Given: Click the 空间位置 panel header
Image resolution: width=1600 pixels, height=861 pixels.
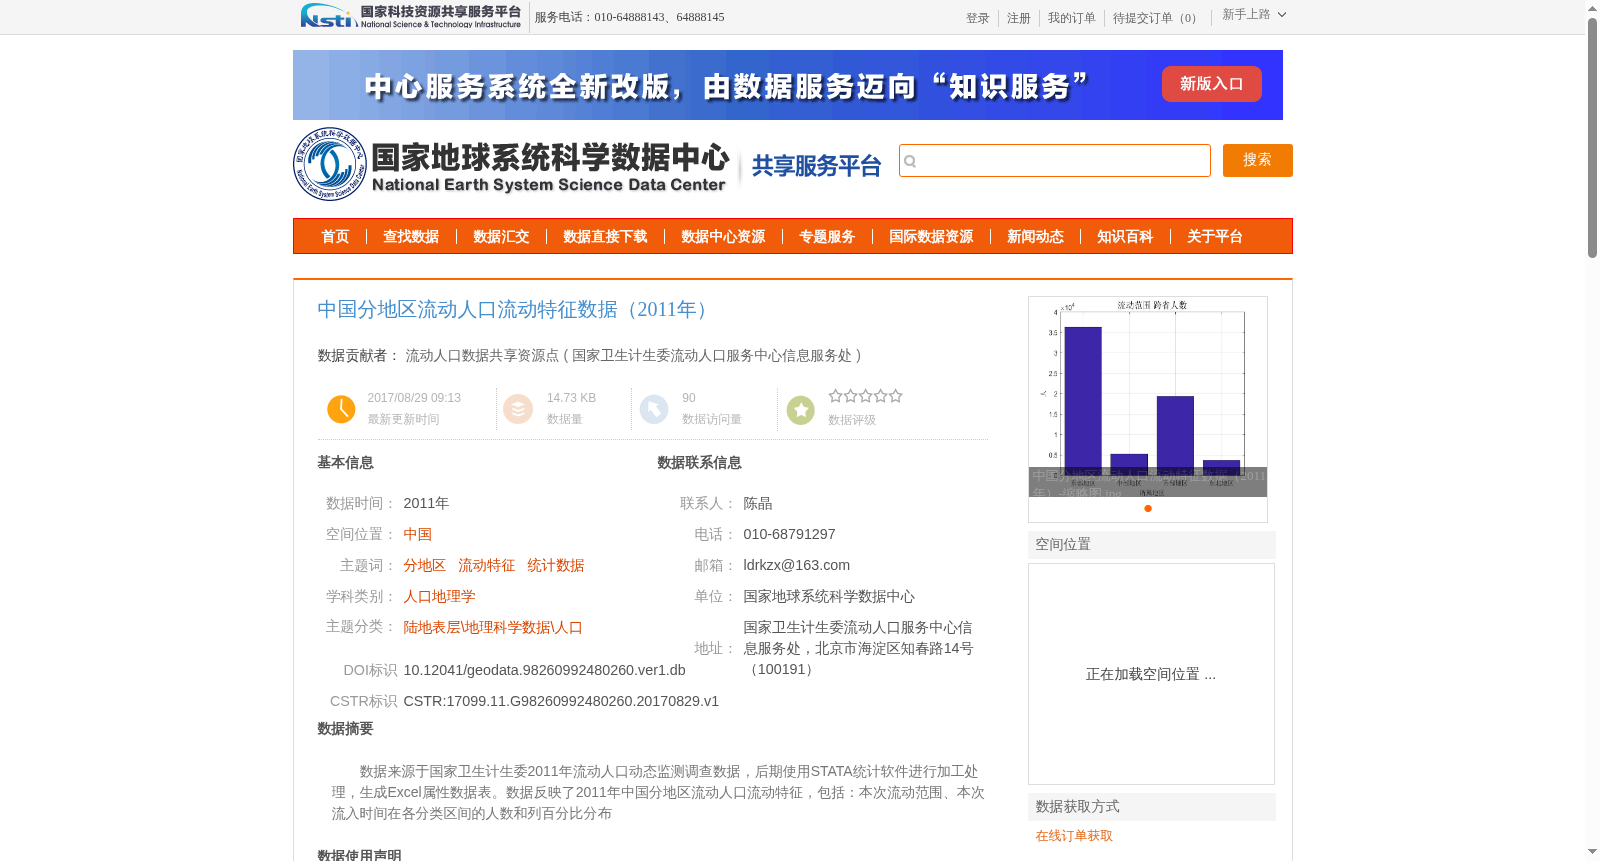Looking at the screenshot, I should [x=1151, y=544].
